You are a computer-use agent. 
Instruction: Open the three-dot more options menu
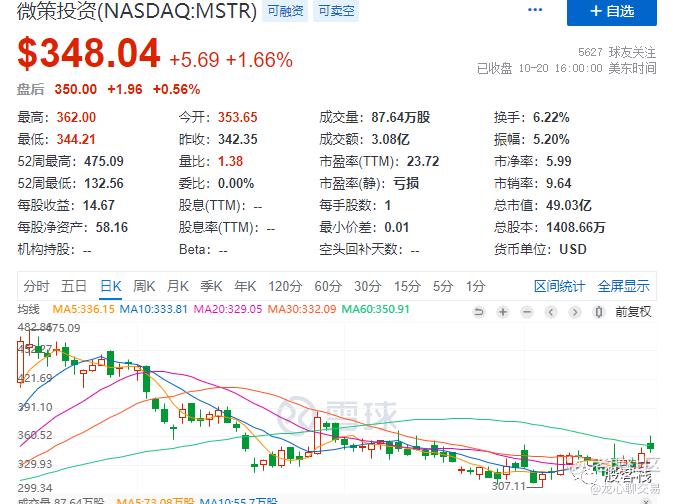pos(535,10)
